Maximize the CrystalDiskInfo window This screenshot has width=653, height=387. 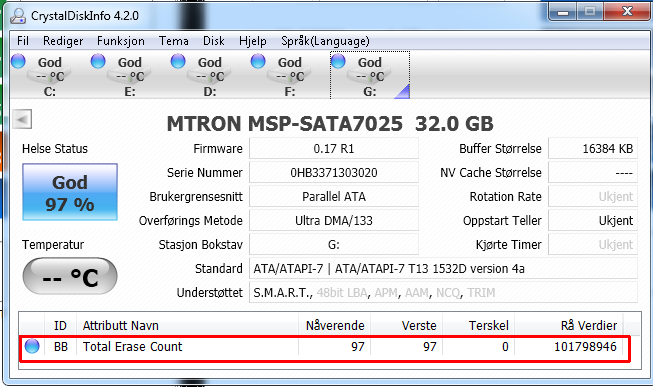(590, 12)
